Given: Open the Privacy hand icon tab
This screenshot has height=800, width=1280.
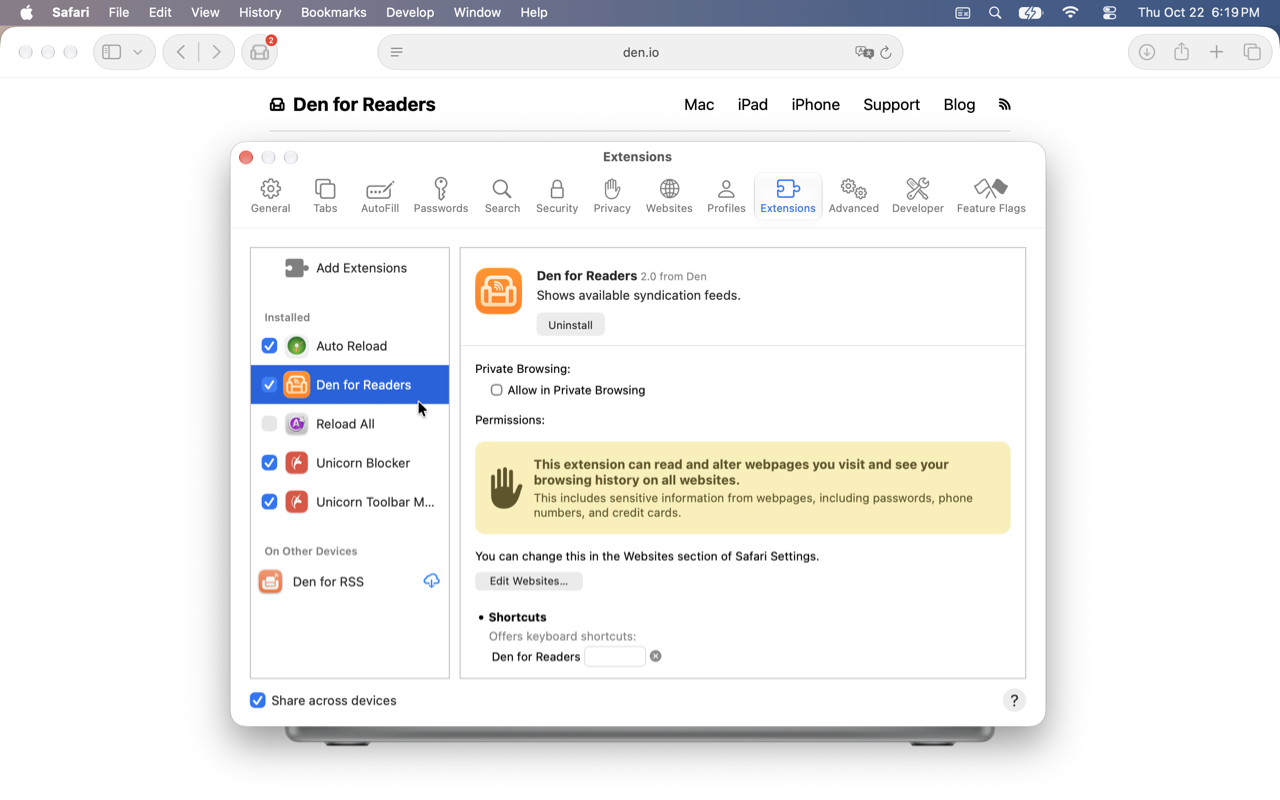Looking at the screenshot, I should click(x=612, y=196).
